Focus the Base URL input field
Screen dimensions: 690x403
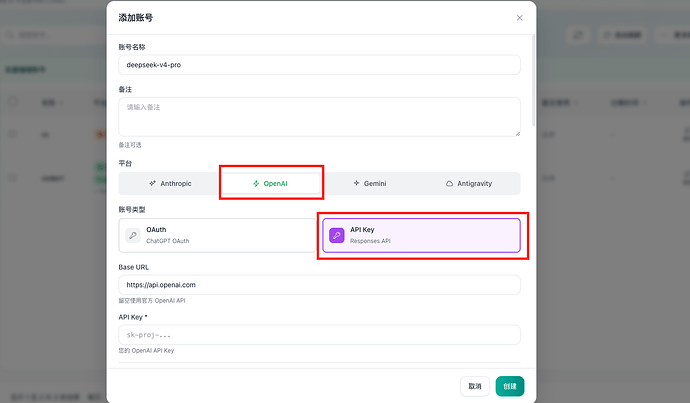[x=319, y=285]
